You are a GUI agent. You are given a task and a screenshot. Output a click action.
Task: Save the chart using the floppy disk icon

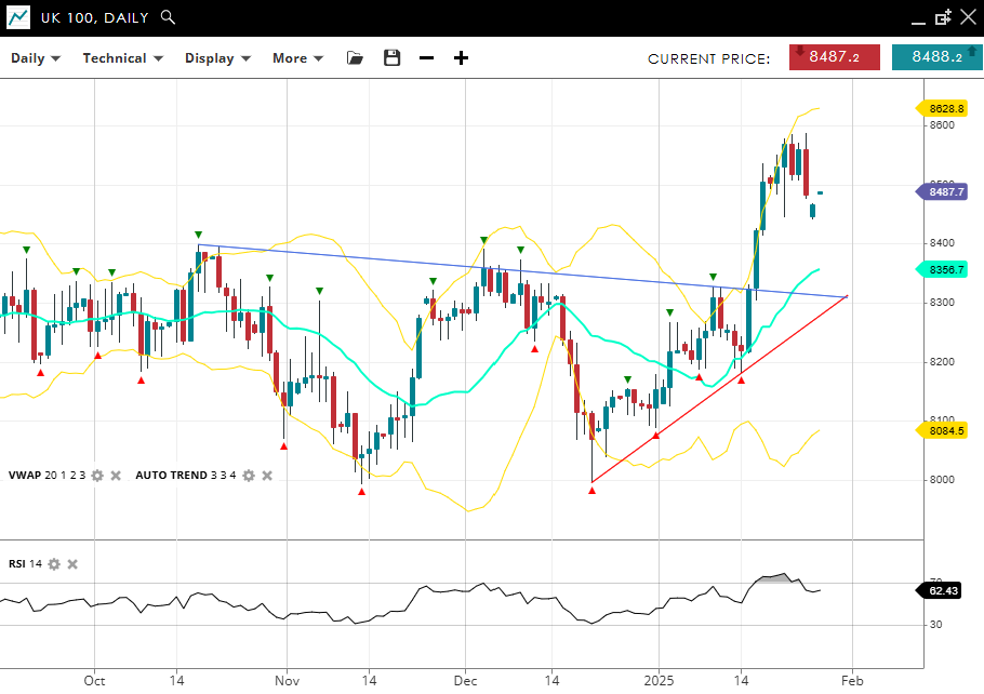coord(392,58)
